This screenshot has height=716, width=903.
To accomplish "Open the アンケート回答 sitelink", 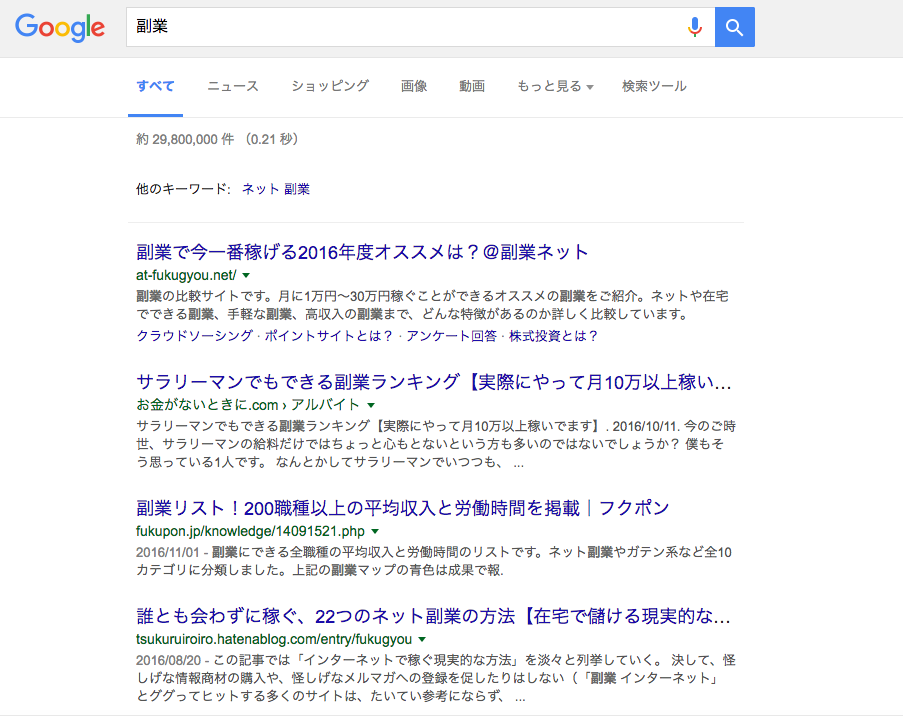I will point(452,336).
